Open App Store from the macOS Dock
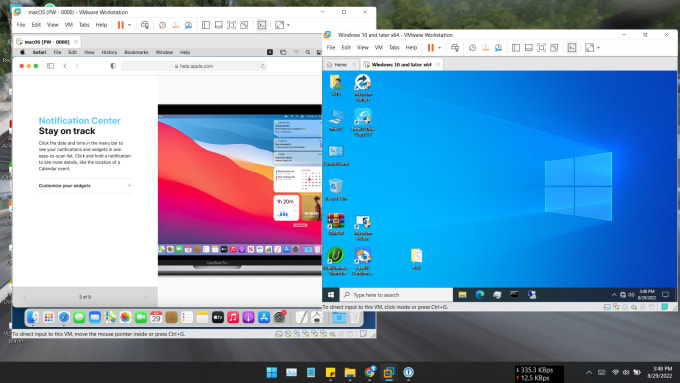Screen dimensions: 680x383 [x=264, y=318]
